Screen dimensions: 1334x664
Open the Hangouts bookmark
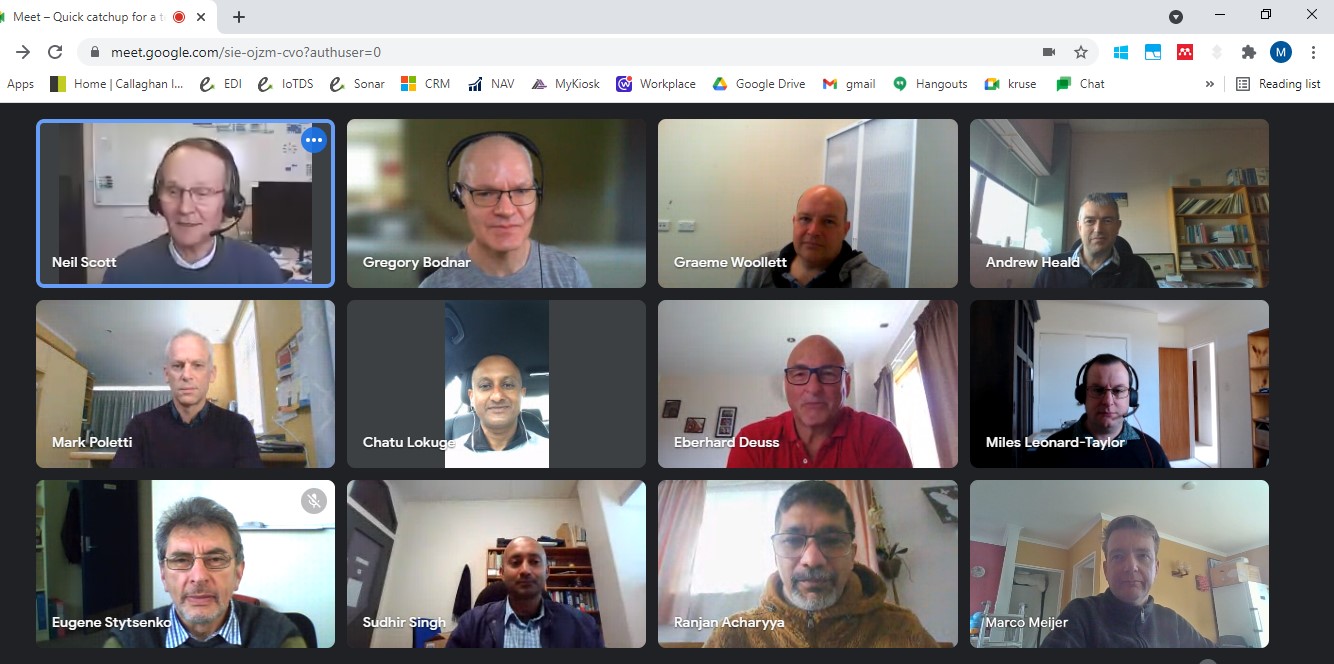pyautogui.click(x=930, y=84)
